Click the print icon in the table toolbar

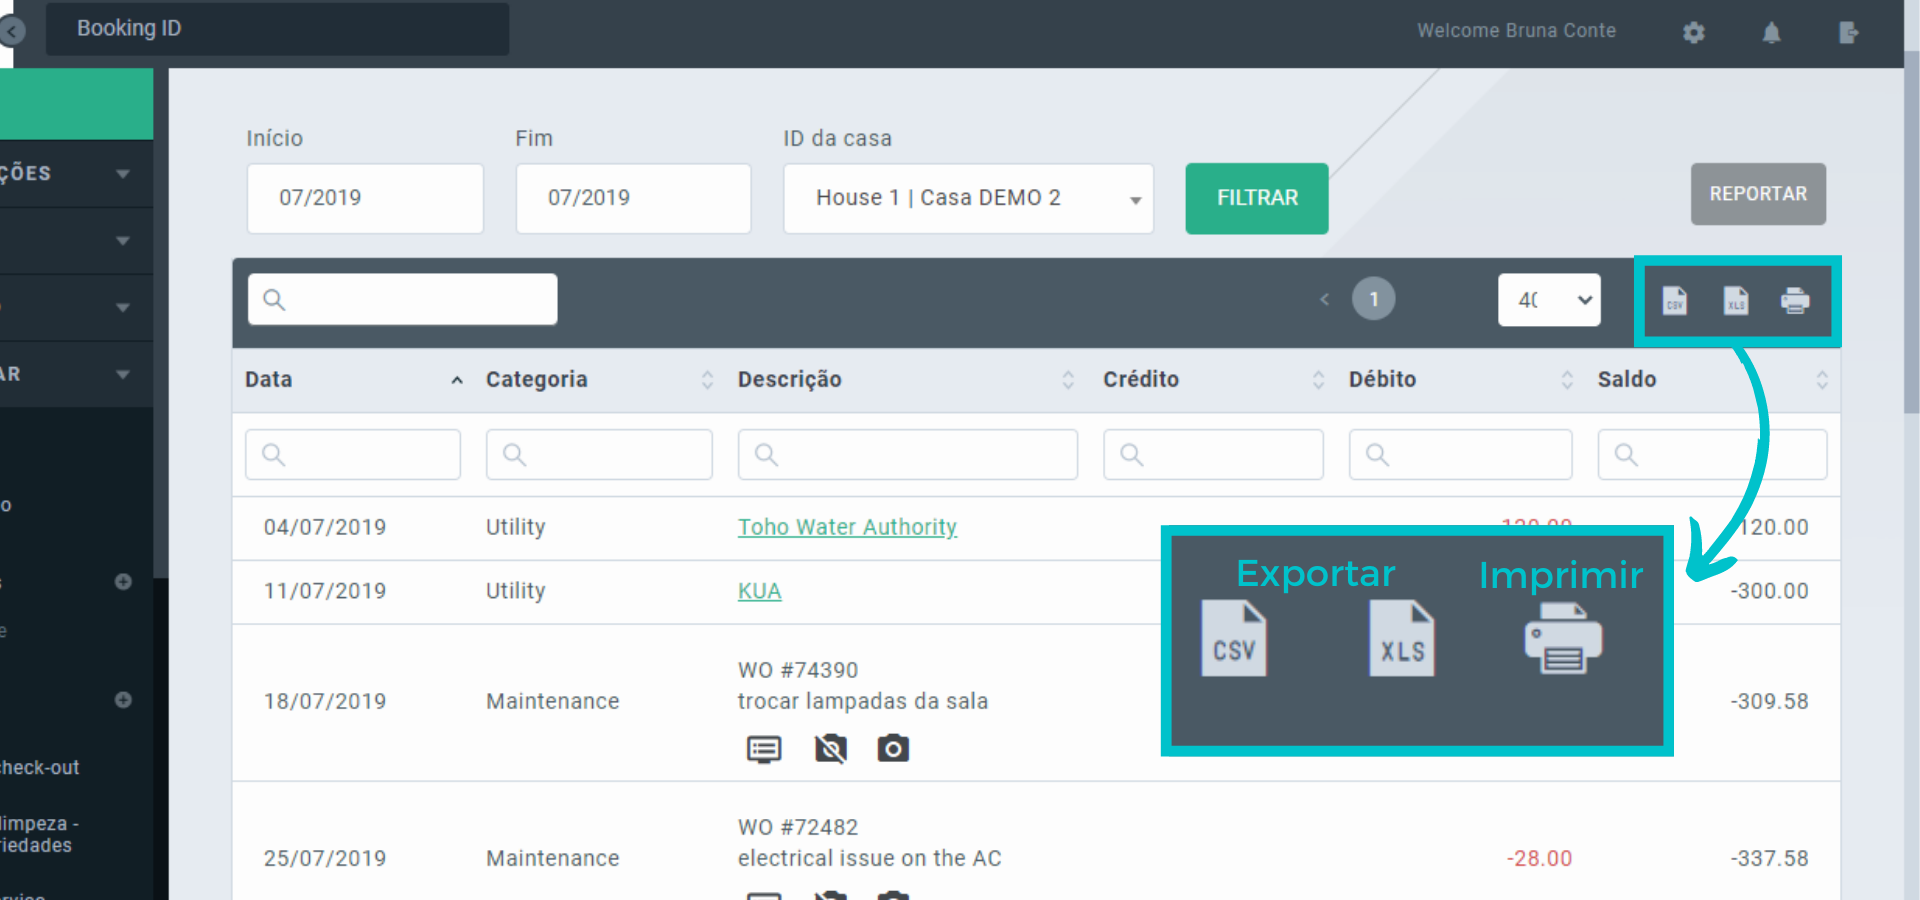[x=1795, y=300]
